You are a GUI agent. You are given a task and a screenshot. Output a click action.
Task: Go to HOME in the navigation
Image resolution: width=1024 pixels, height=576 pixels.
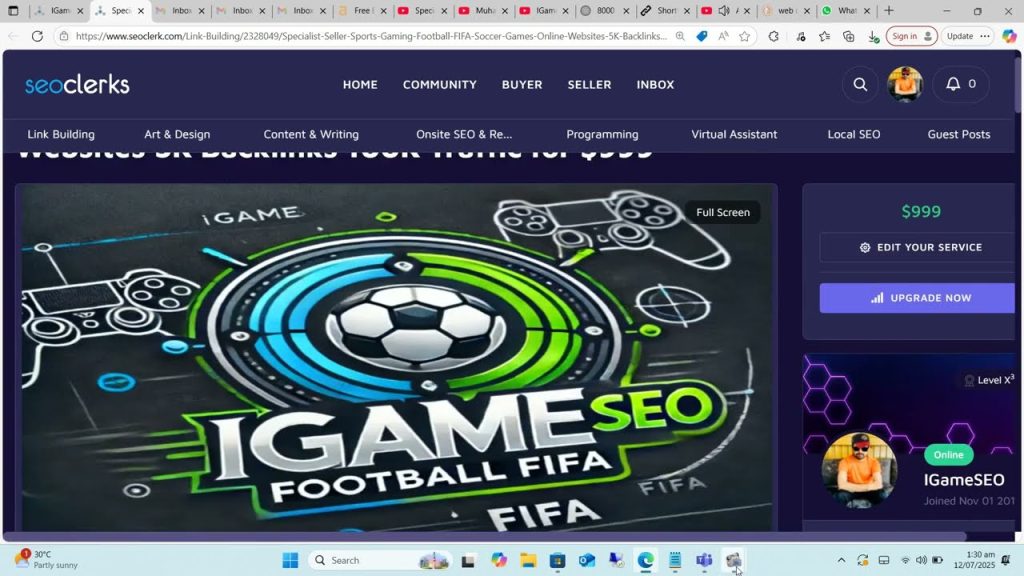click(360, 84)
